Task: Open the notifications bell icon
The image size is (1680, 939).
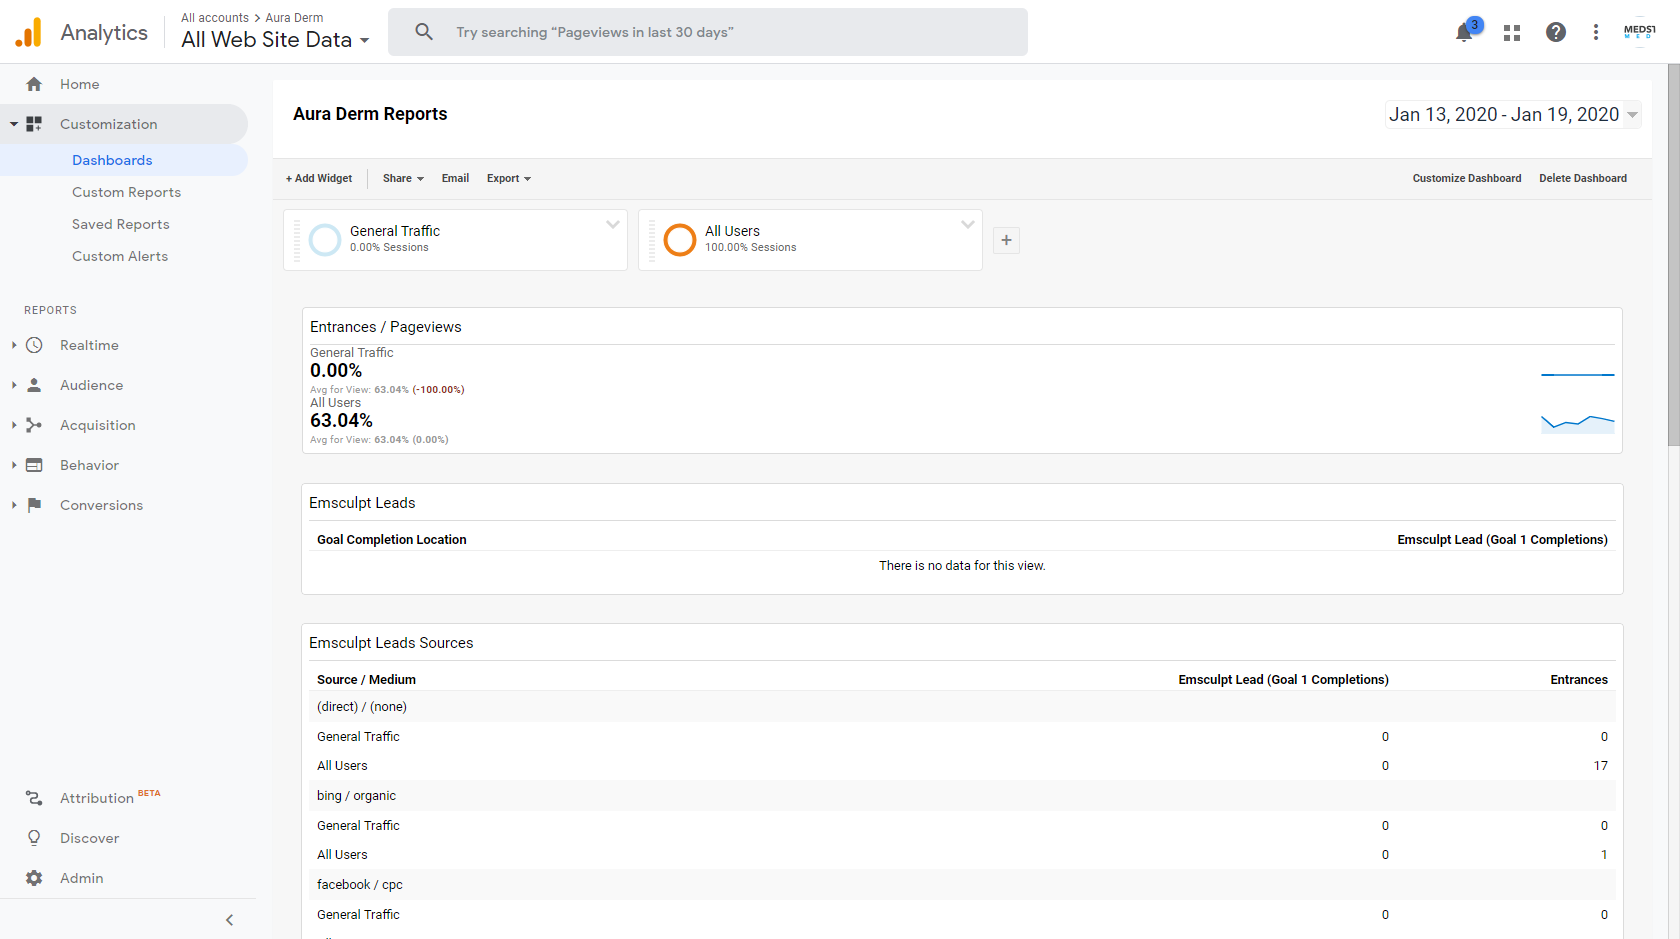Action: coord(1464,32)
